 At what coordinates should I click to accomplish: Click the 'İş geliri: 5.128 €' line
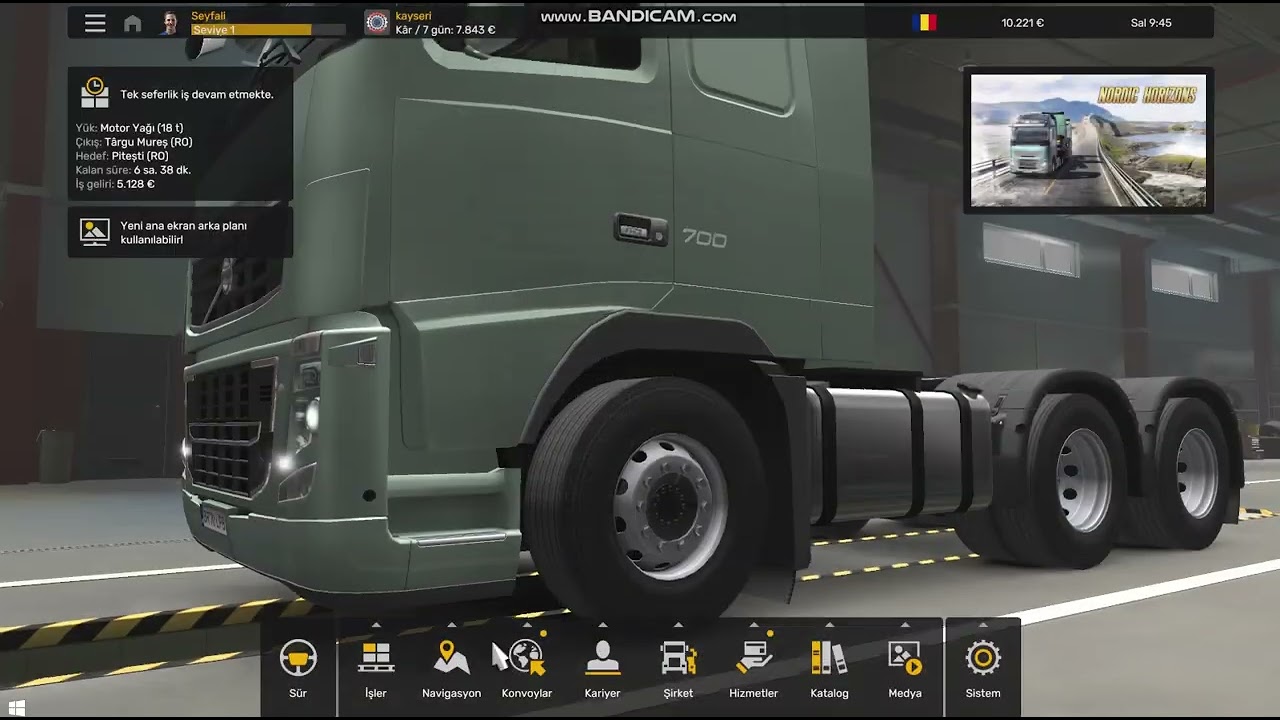(x=115, y=184)
